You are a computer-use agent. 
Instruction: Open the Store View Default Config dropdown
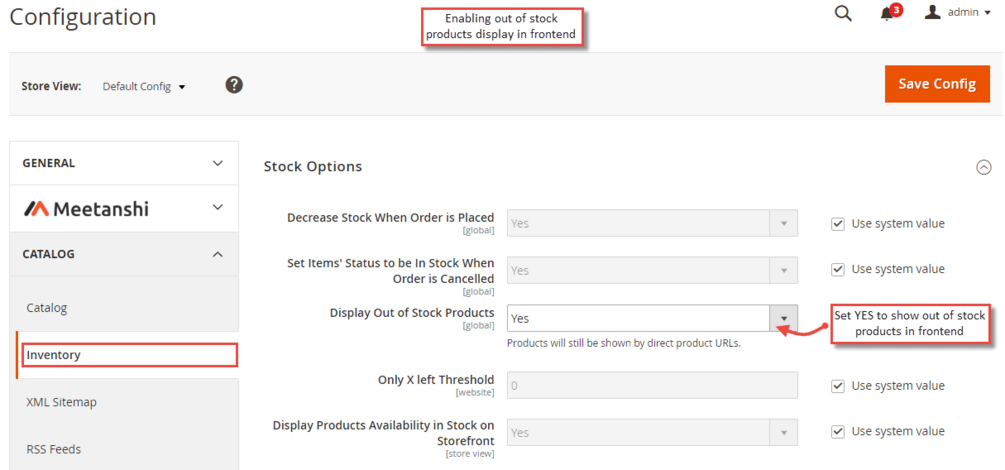click(x=144, y=87)
